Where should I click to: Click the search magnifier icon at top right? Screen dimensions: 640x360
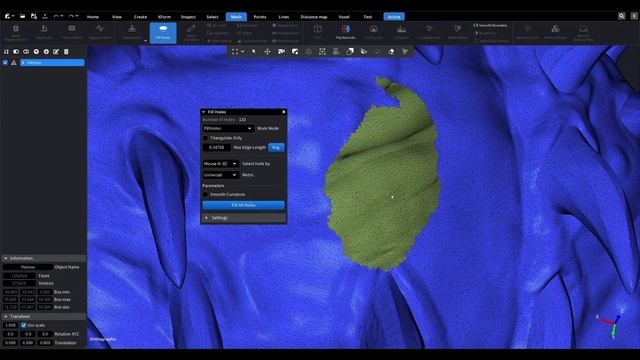click(621, 16)
